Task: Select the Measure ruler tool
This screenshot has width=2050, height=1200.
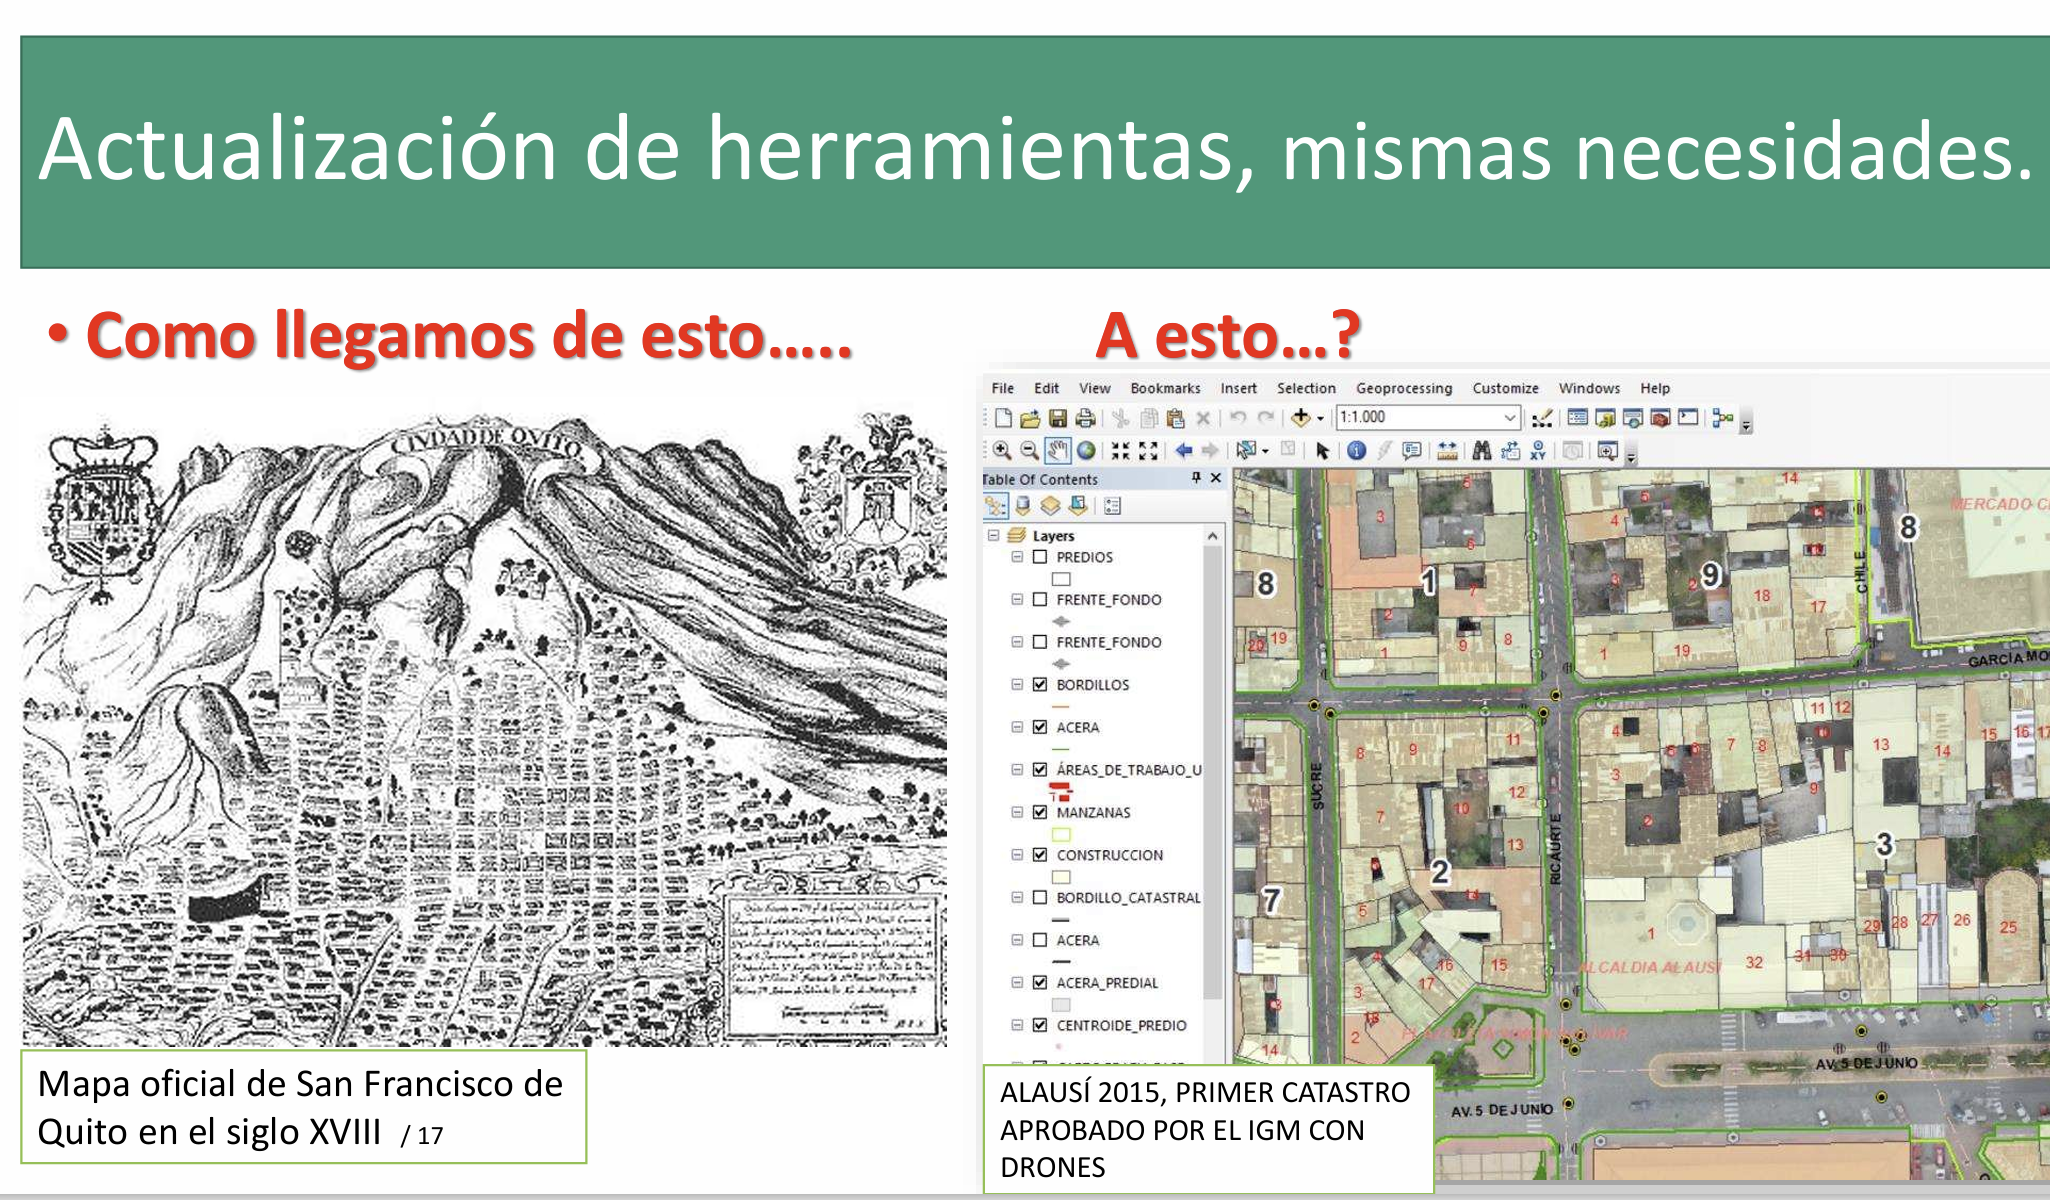Action: click(1447, 451)
